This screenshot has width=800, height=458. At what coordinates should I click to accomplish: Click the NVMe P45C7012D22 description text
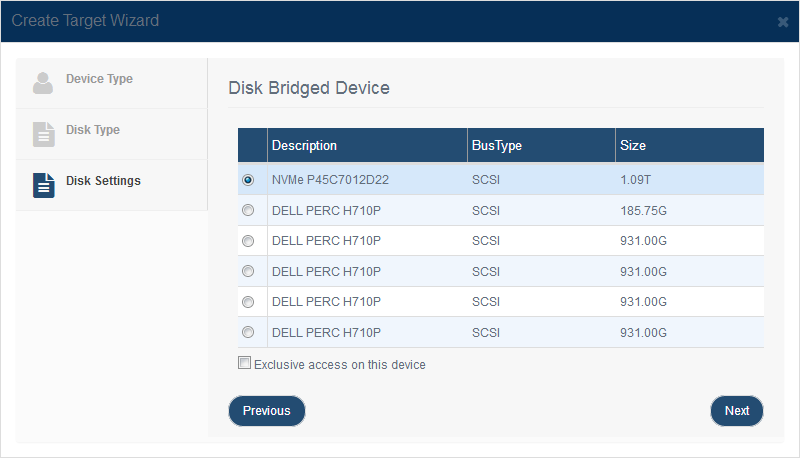[x=330, y=180]
